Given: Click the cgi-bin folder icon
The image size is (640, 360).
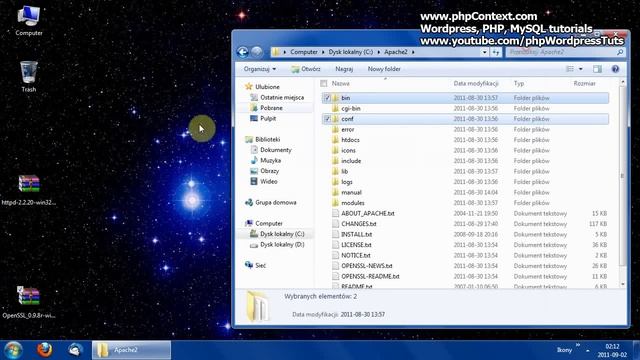Looking at the screenshot, I should click(x=336, y=109).
